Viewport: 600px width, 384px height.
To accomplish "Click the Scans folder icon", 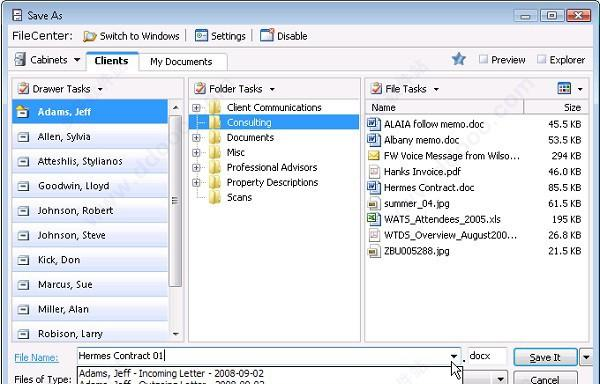I will (215, 197).
